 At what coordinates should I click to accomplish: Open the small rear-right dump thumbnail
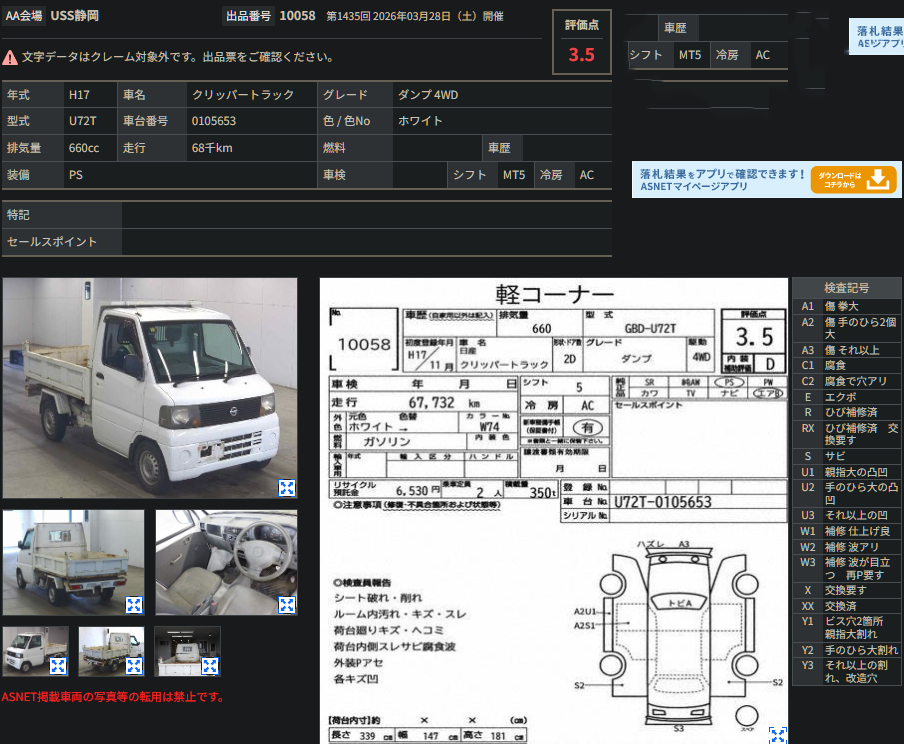coord(111,651)
